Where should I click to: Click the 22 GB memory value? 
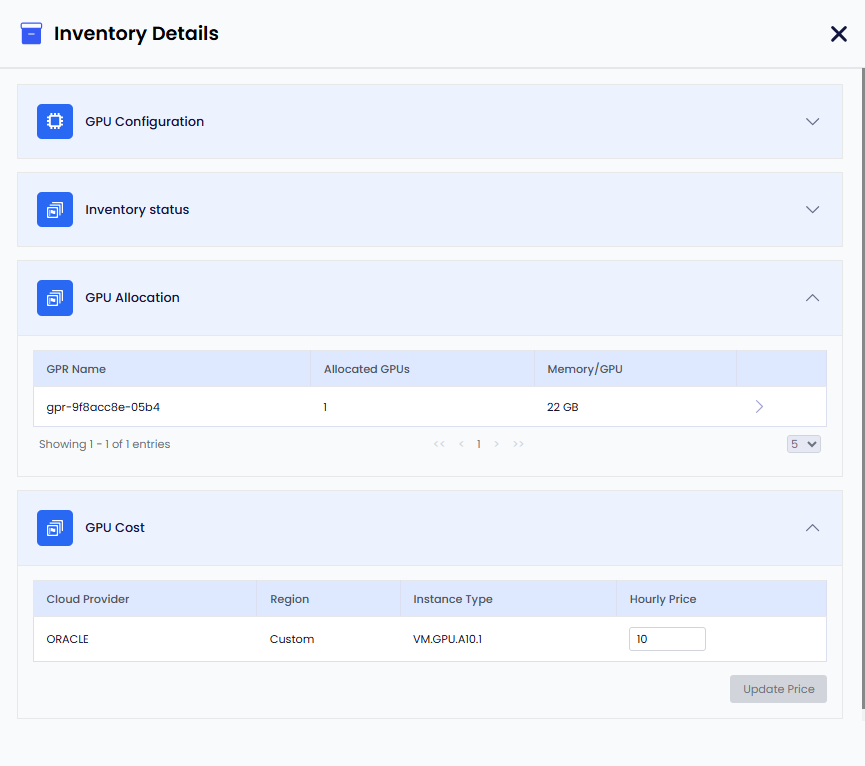563,407
